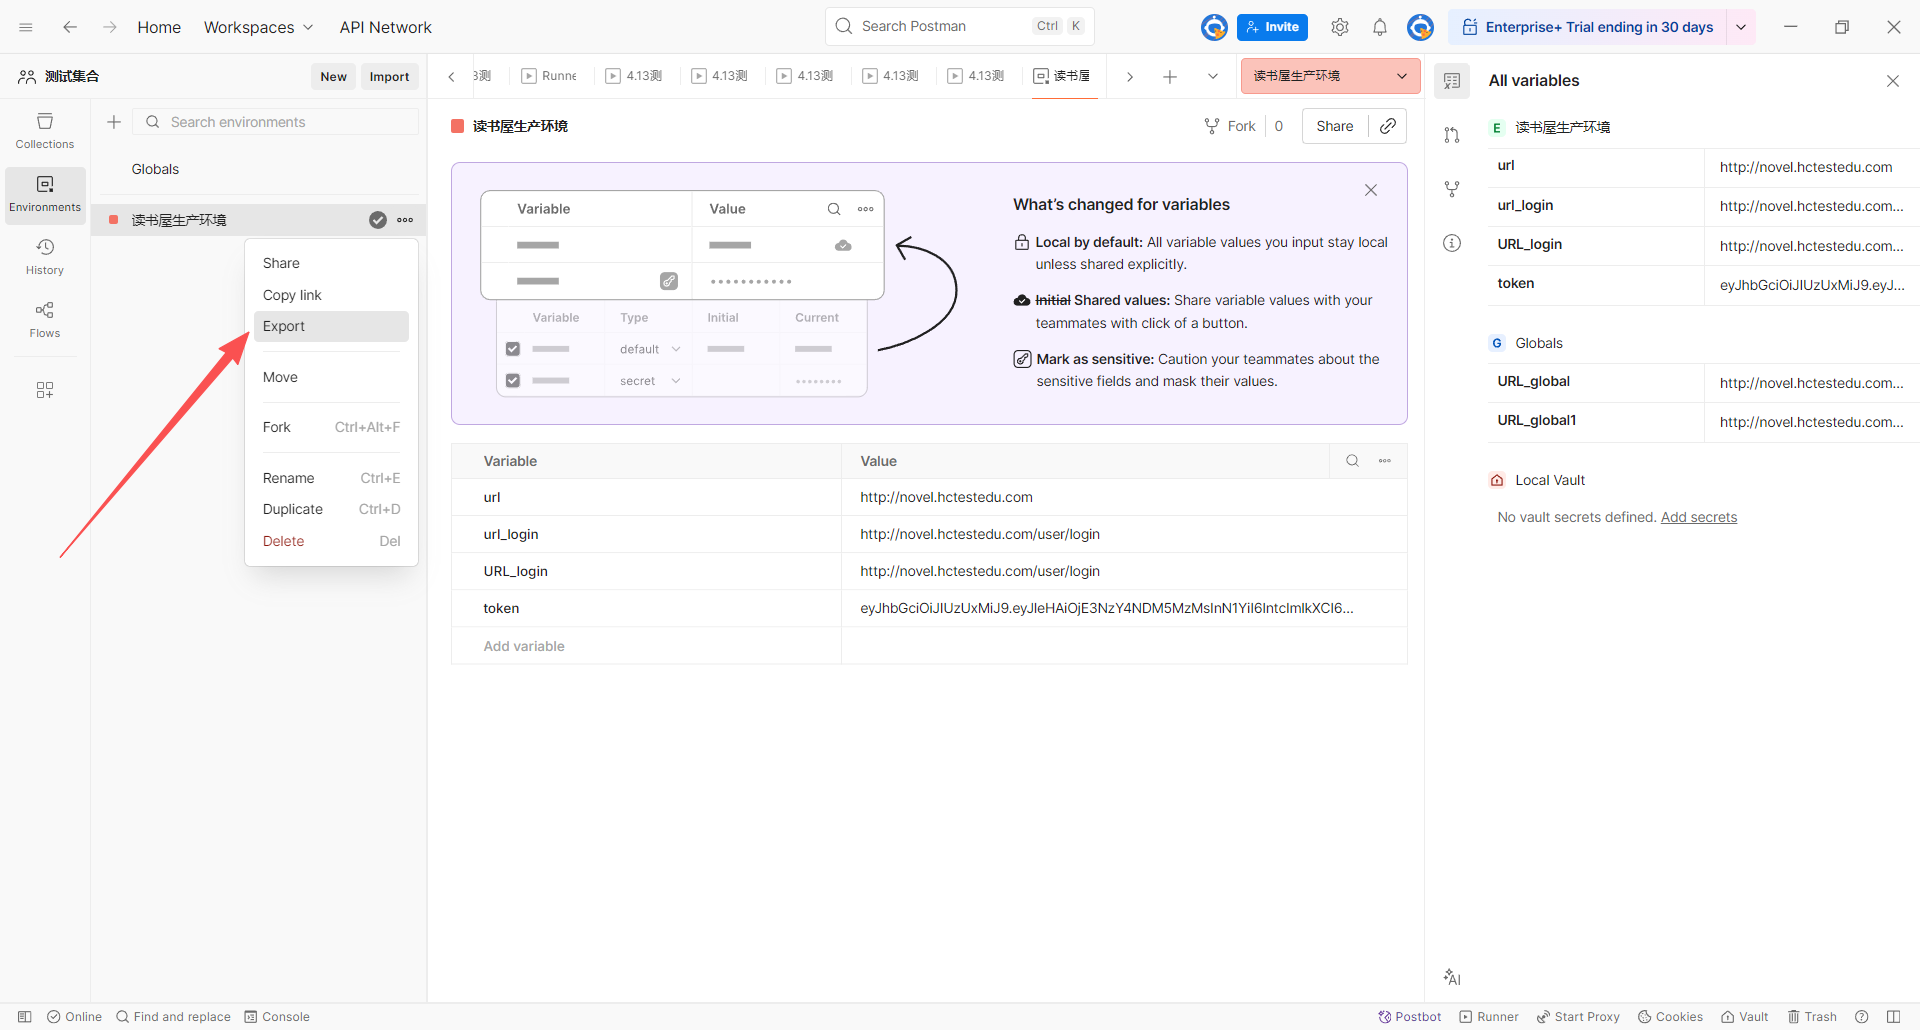Go forward with the right arrow
The height and width of the screenshot is (1030, 1920).
pos(110,27)
